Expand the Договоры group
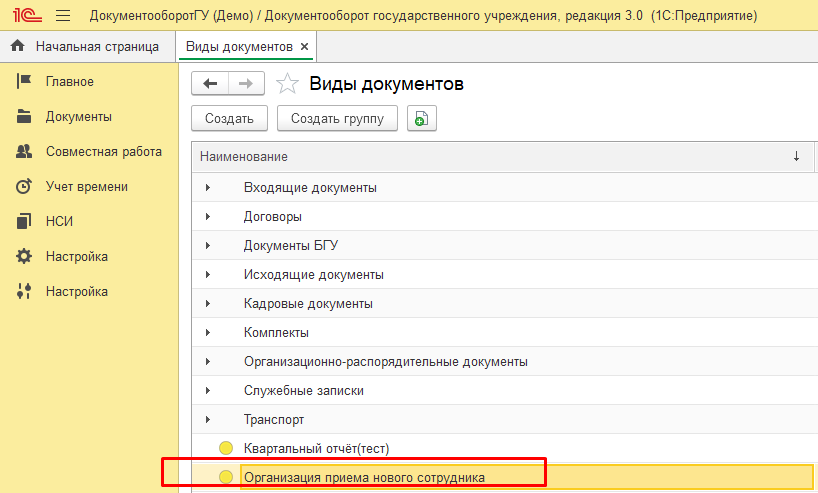 click(x=208, y=217)
